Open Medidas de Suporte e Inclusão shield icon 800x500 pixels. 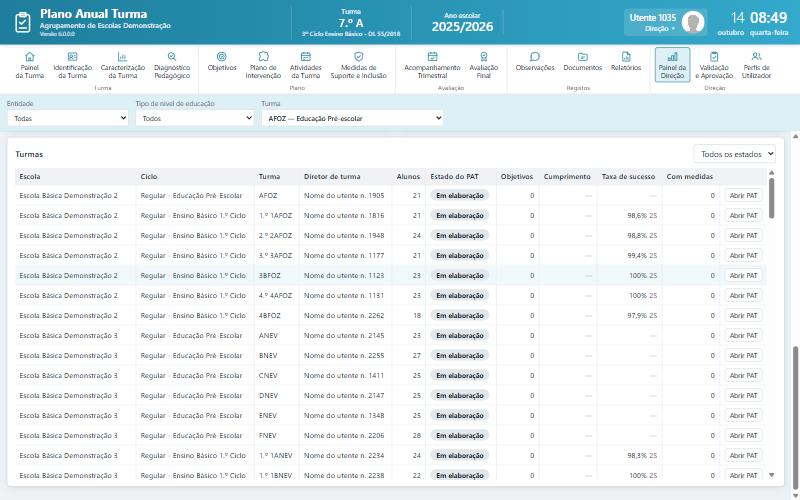[x=359, y=57]
